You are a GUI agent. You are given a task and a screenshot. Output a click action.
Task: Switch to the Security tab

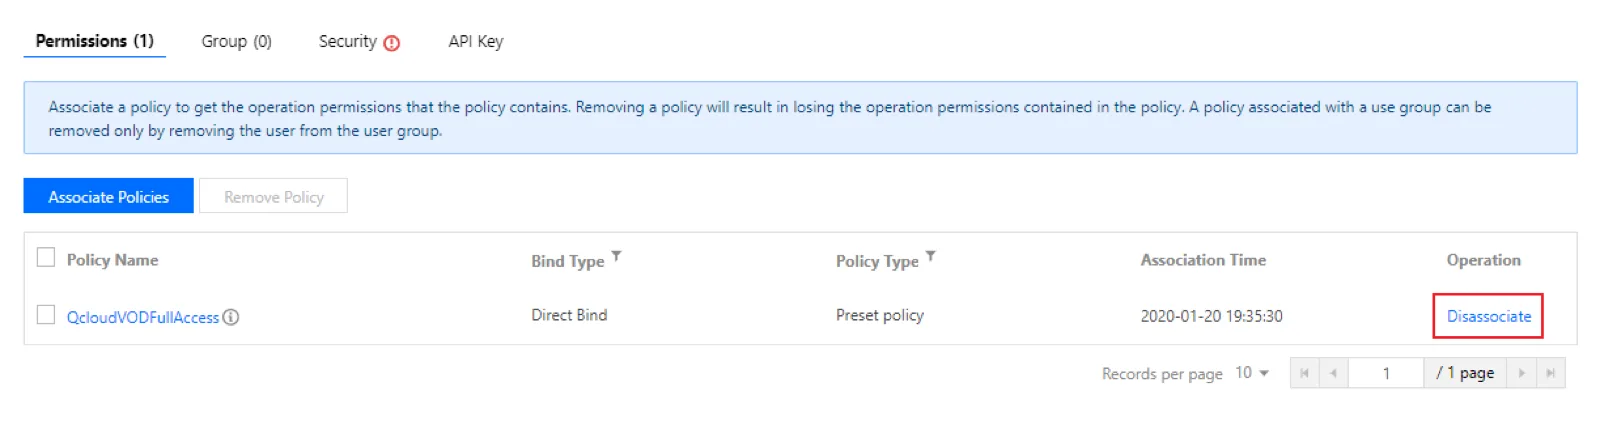[347, 41]
